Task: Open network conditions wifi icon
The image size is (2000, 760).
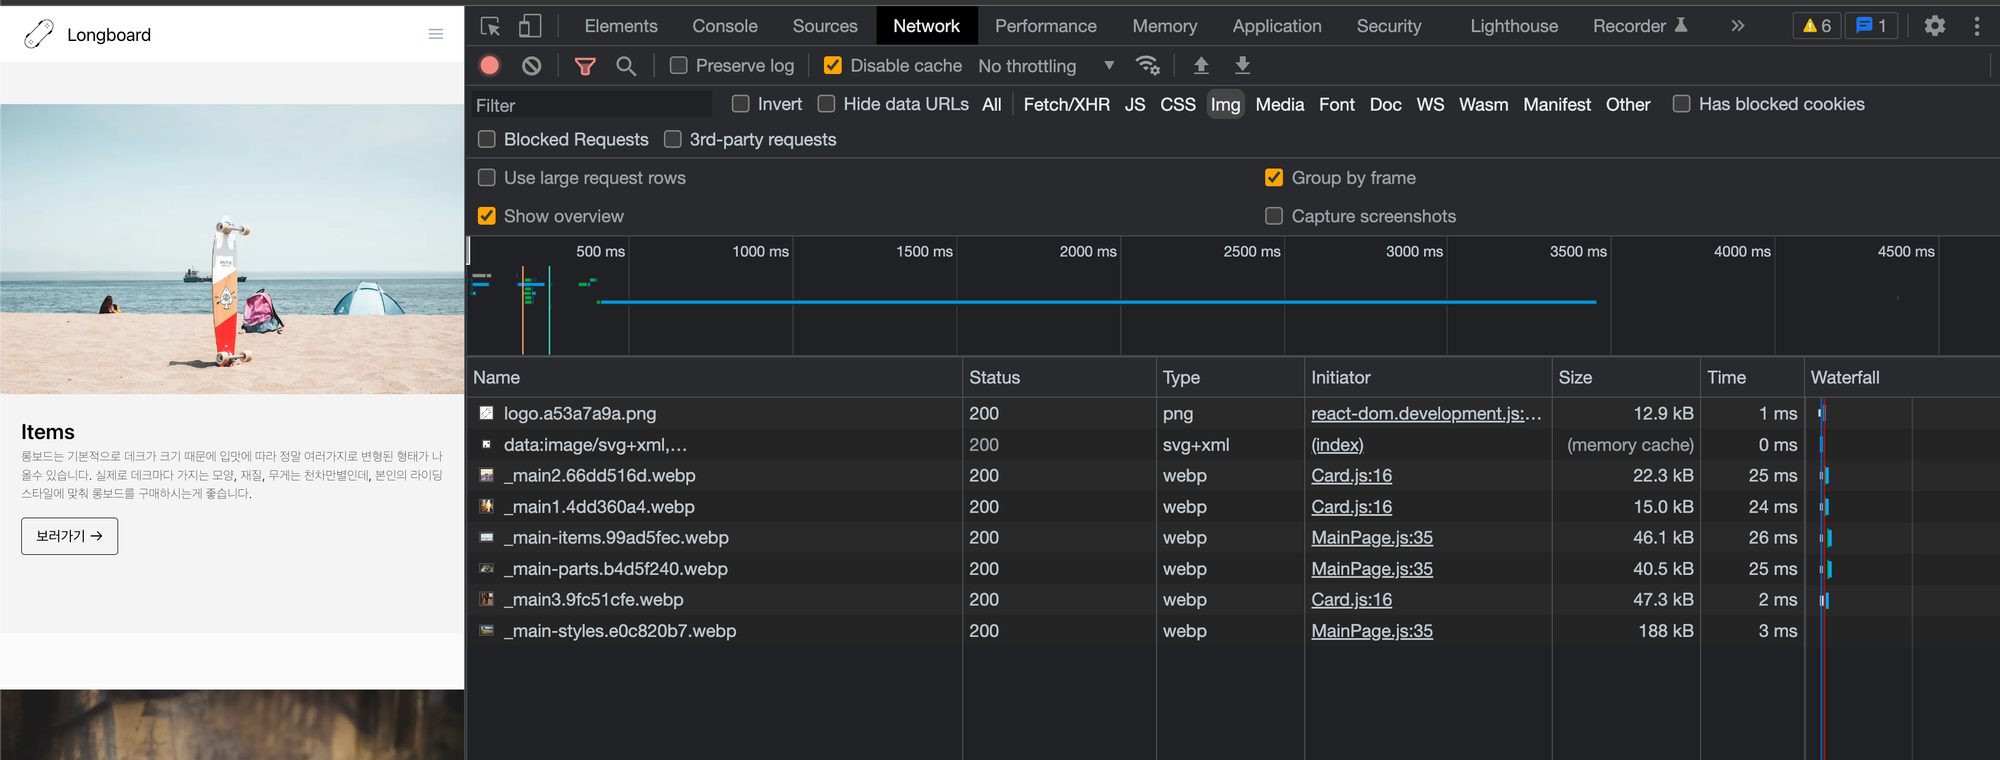Action: click(x=1148, y=66)
